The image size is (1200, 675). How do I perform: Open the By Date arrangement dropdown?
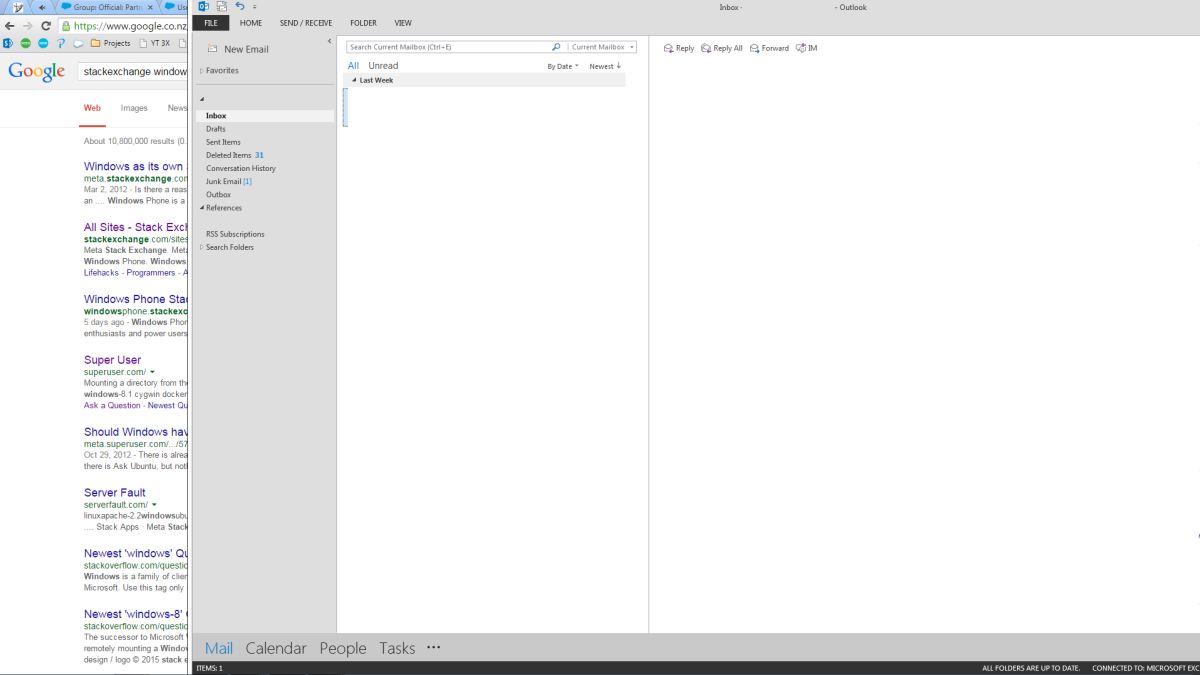click(563, 66)
